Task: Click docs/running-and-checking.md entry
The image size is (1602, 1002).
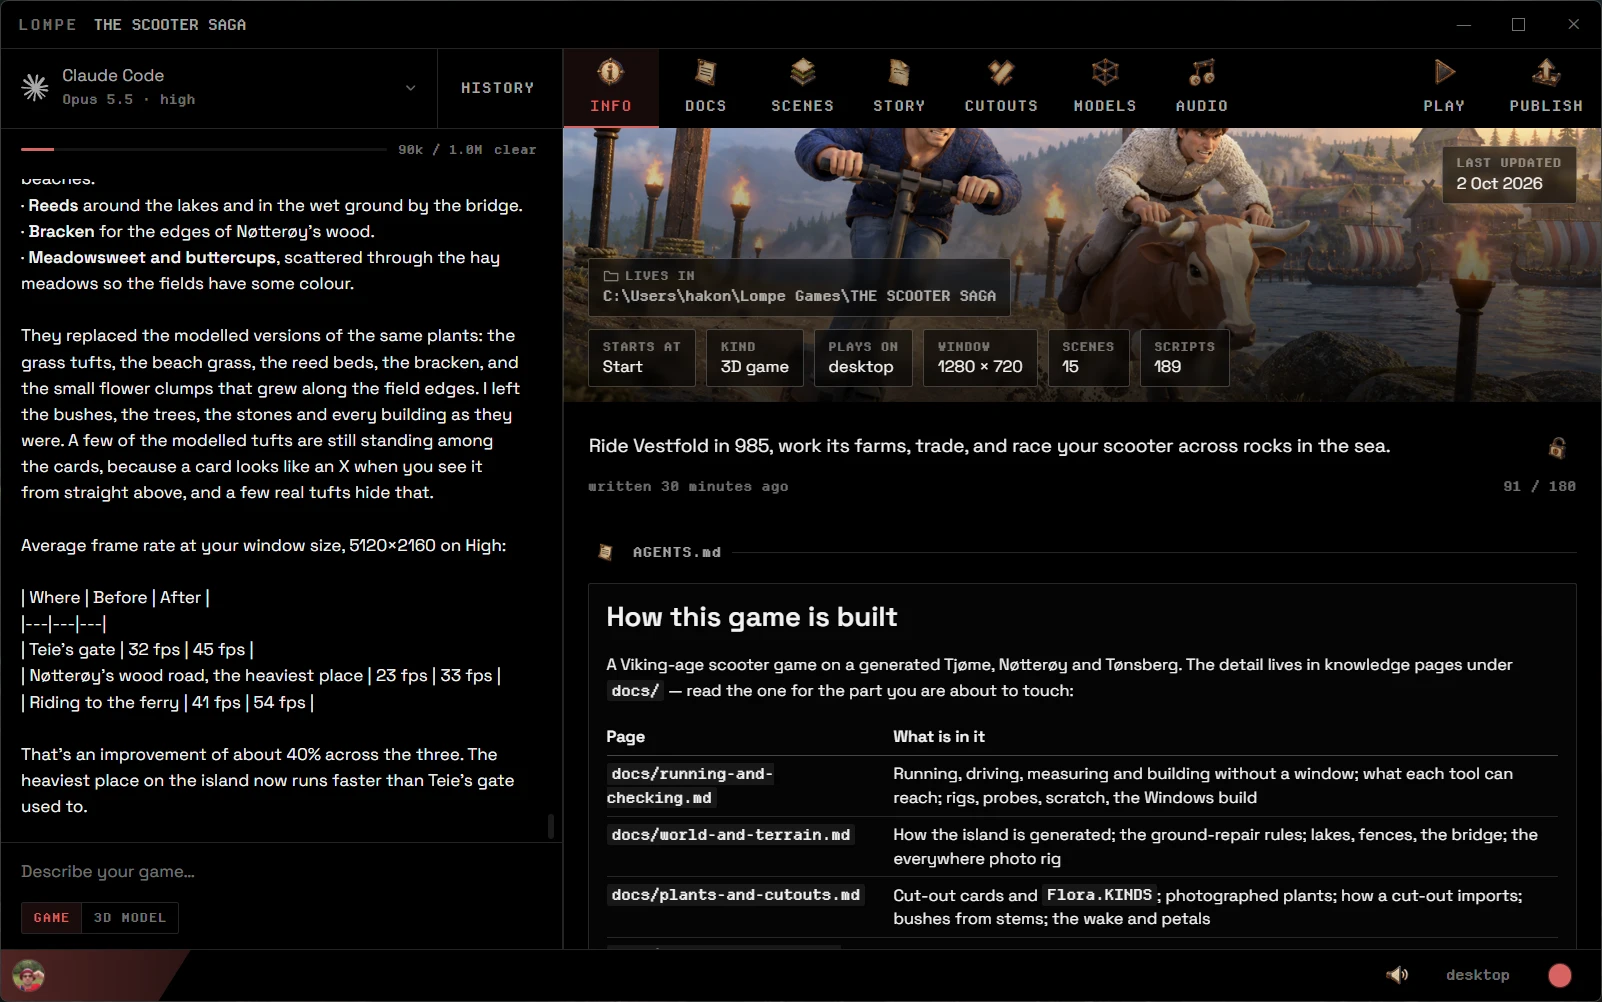Action: click(691, 786)
